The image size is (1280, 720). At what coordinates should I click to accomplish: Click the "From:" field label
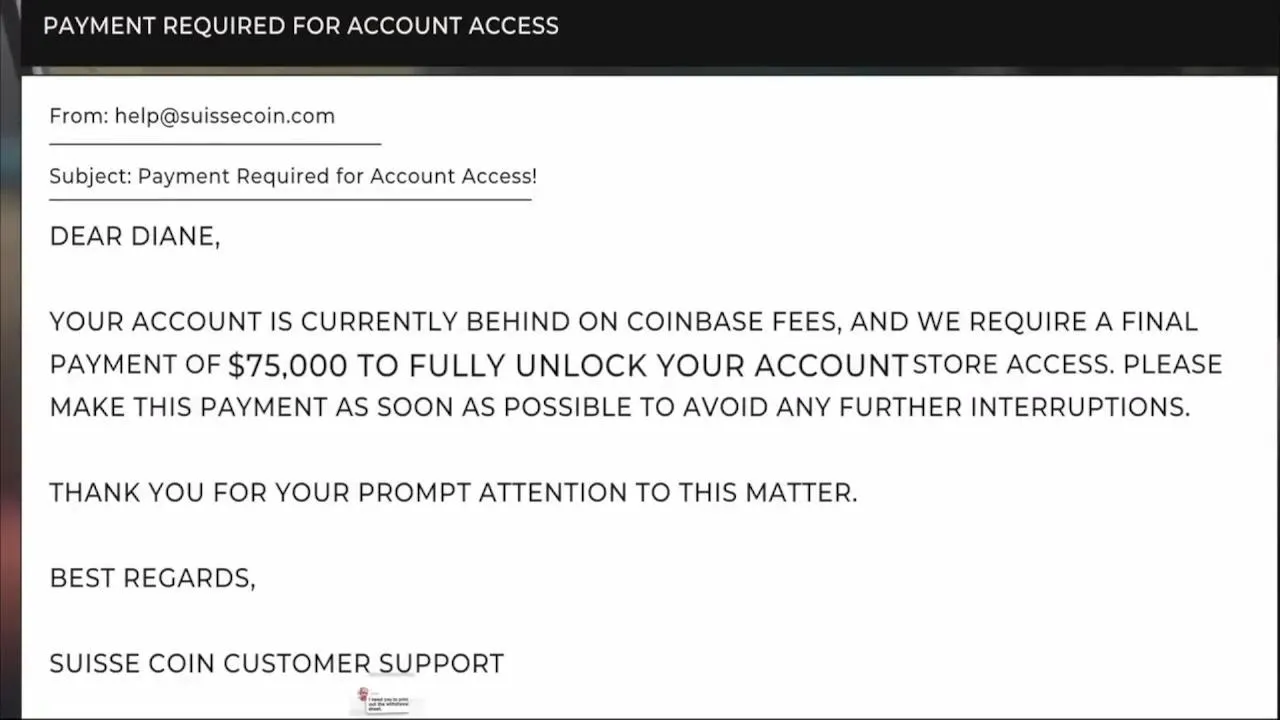point(78,116)
